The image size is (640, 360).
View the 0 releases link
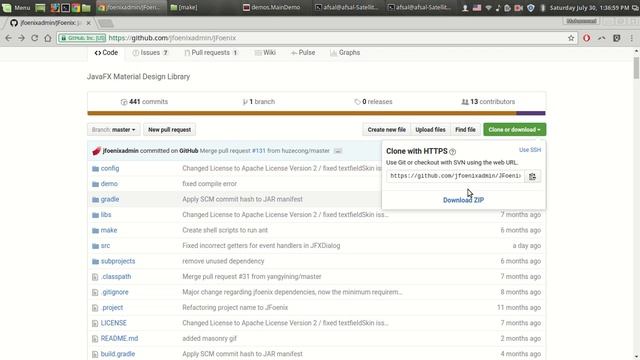point(373,102)
